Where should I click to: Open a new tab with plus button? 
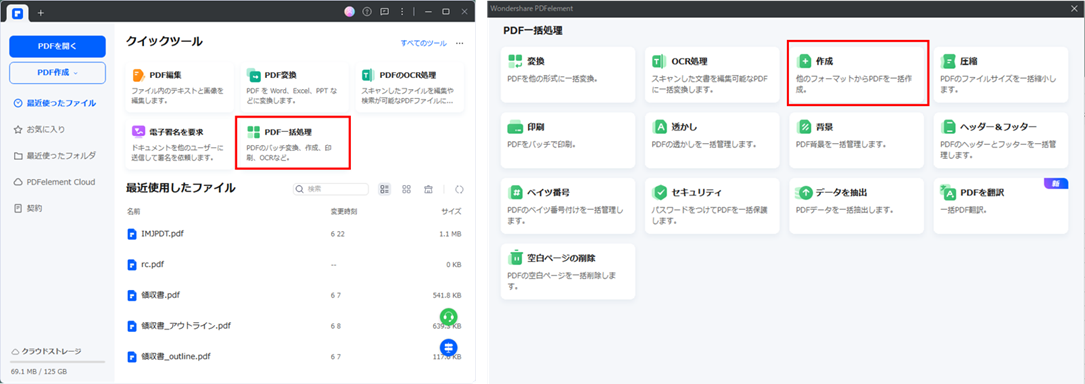(x=41, y=12)
